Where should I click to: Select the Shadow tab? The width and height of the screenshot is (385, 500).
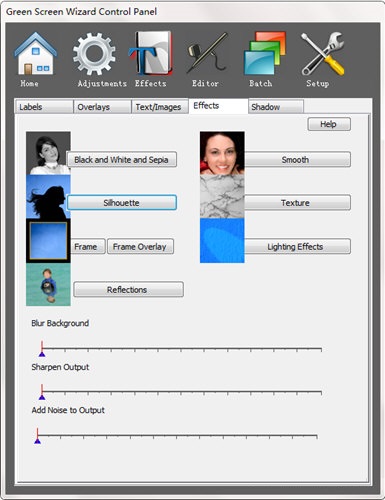point(276,107)
